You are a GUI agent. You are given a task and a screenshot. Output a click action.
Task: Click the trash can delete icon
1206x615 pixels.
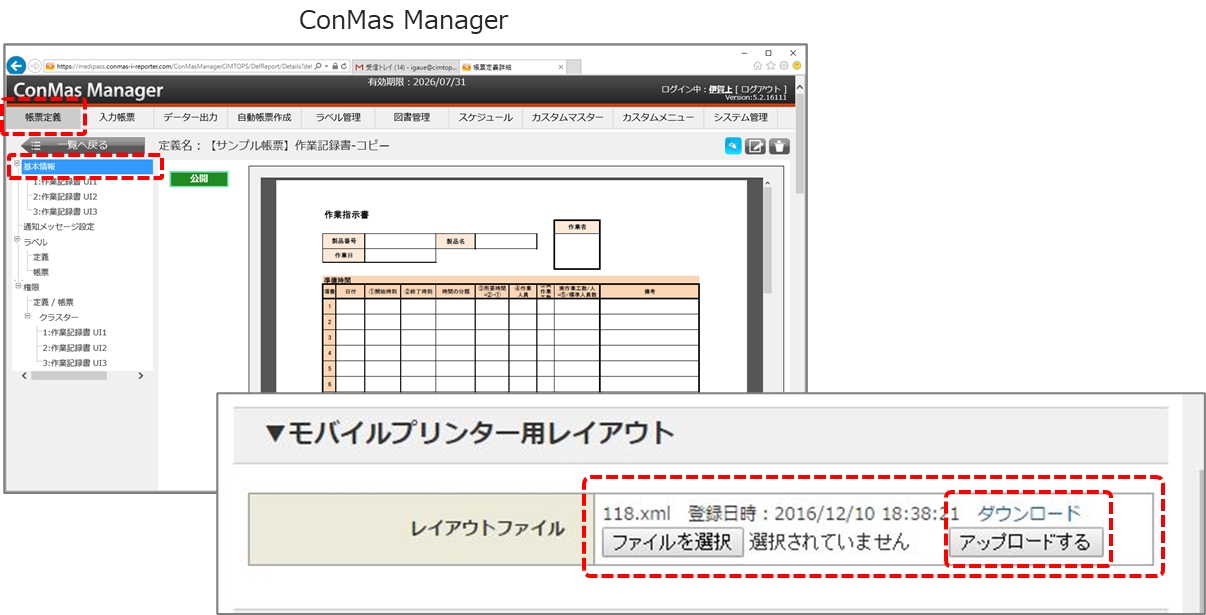[x=780, y=146]
